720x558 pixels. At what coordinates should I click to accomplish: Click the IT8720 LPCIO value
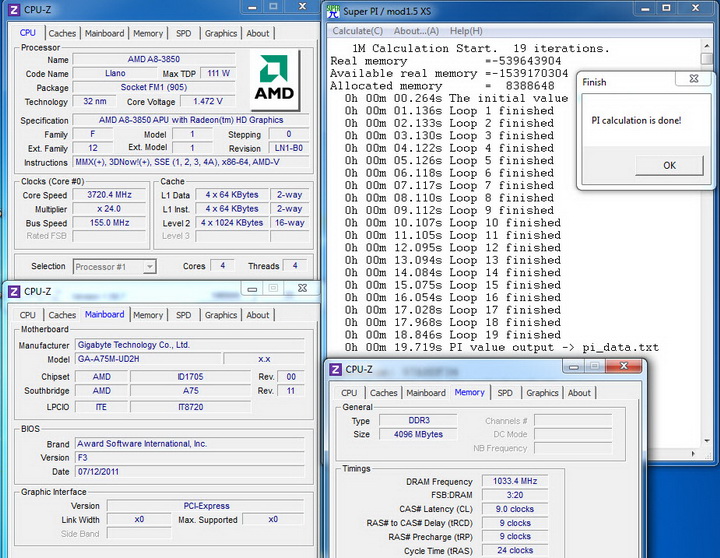pos(191,407)
